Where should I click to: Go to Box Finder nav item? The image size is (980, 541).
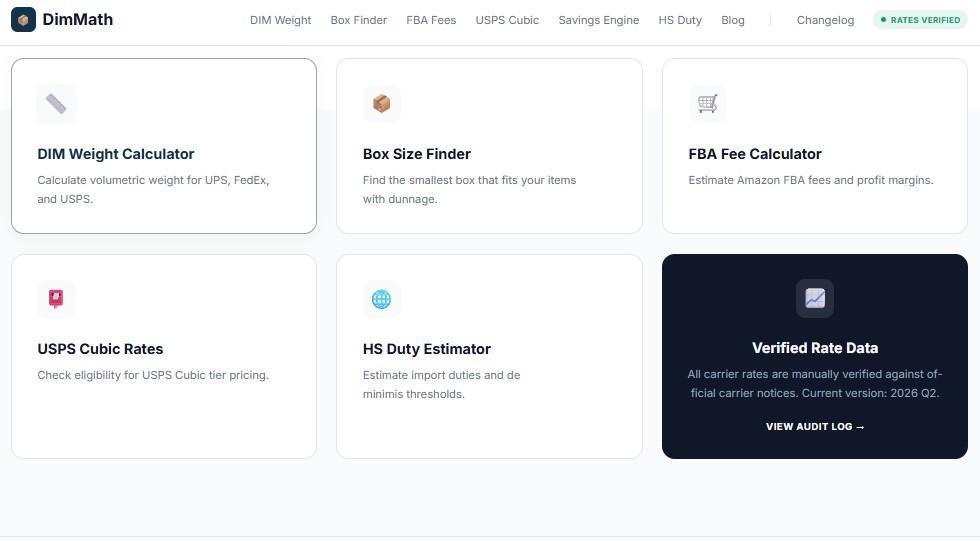coord(359,20)
